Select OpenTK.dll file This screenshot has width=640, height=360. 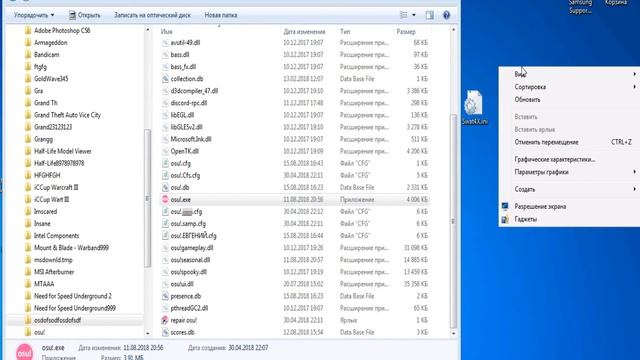[184, 151]
